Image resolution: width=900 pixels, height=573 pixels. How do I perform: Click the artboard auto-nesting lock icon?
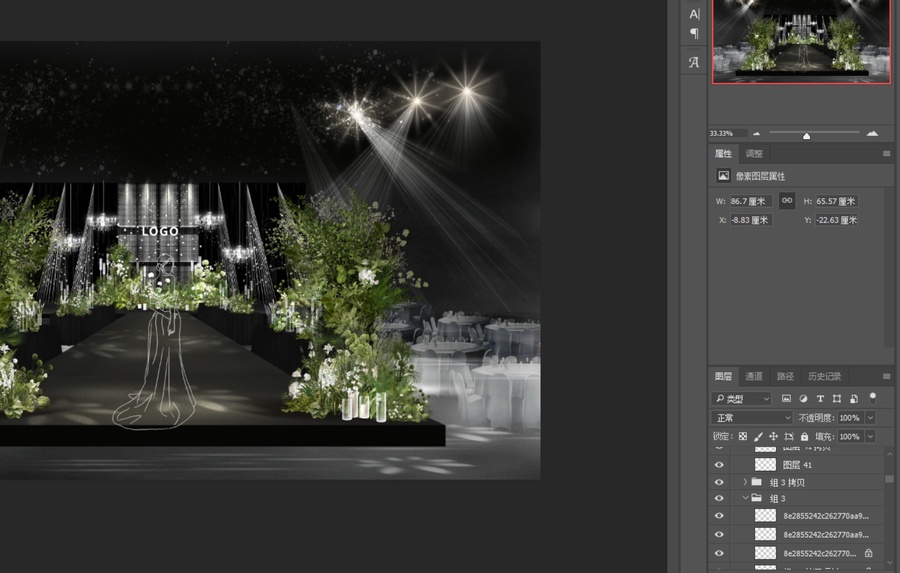pyautogui.click(x=789, y=436)
